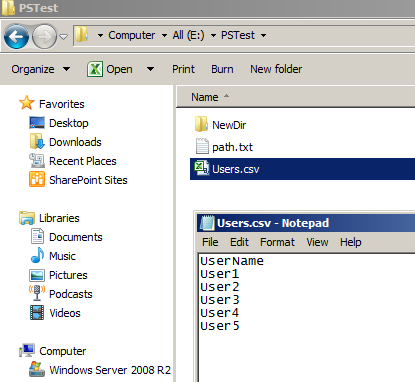Click the Computer icon in navigation pane
415x382 pixels.
pos(27,350)
